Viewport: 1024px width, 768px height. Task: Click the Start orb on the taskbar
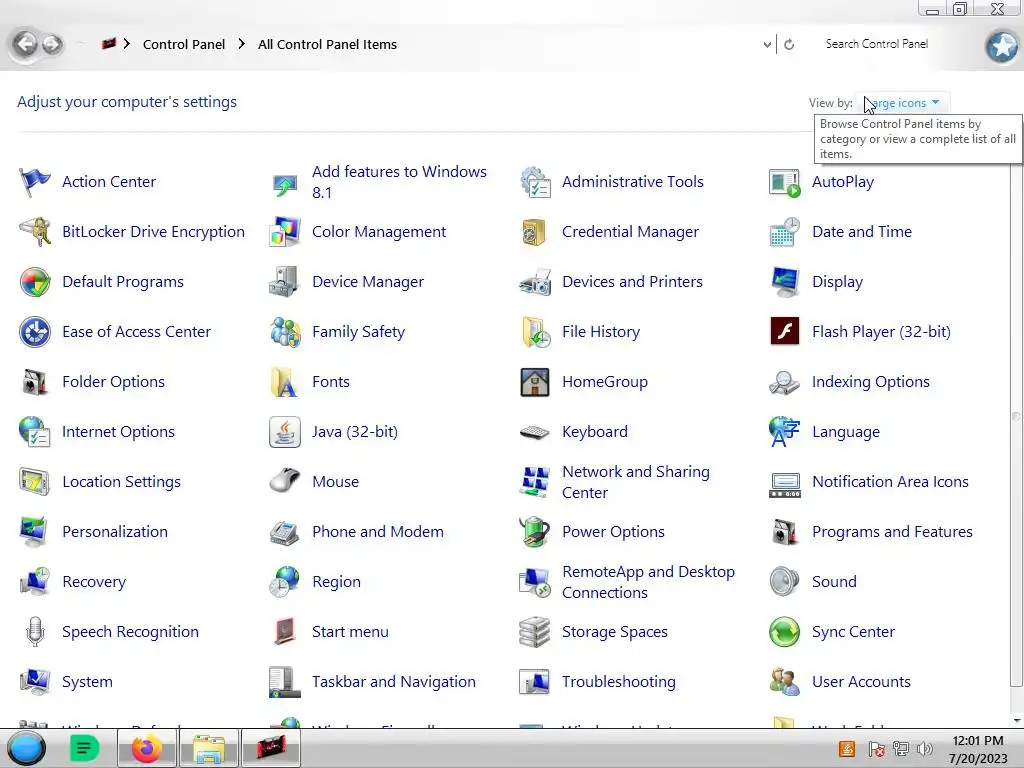pos(25,748)
